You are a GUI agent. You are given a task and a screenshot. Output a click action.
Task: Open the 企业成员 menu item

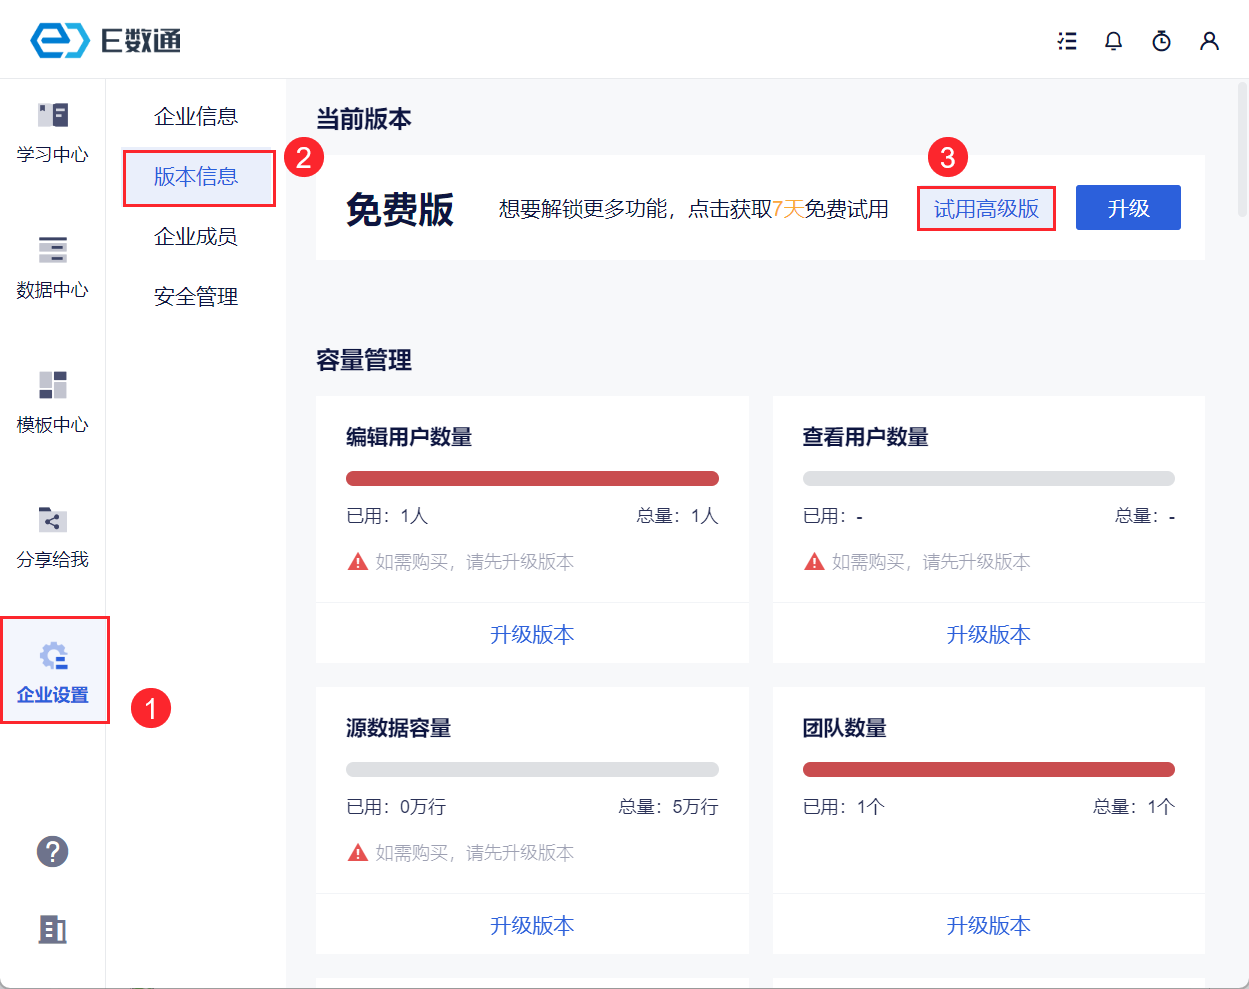tap(196, 237)
